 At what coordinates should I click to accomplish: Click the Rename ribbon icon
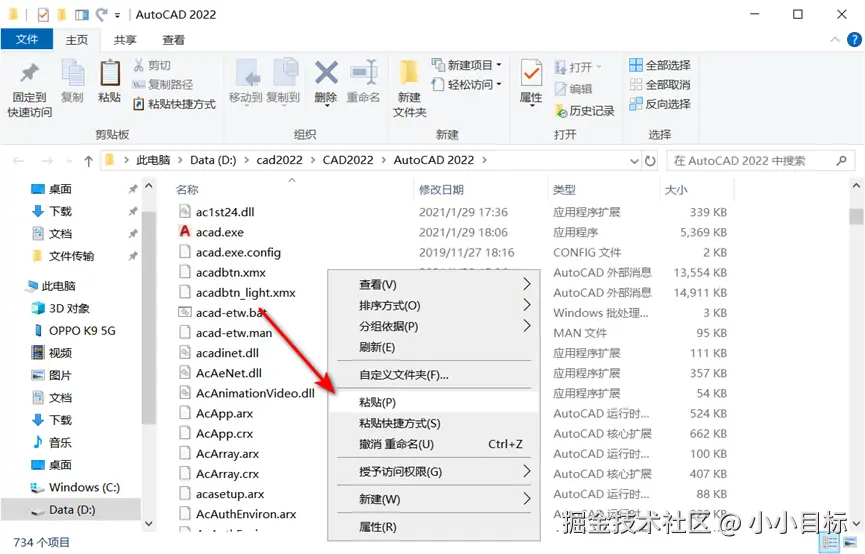click(x=364, y=73)
